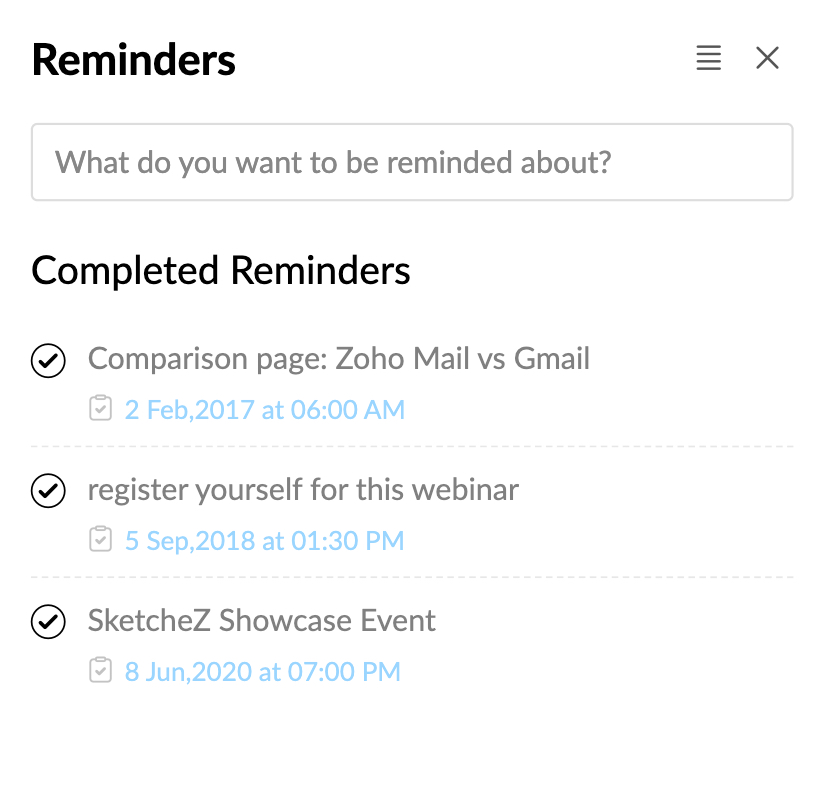The image size is (820, 786).
Task: Click the dashed divider below the Zoho Mail reminder
Action: point(412,447)
